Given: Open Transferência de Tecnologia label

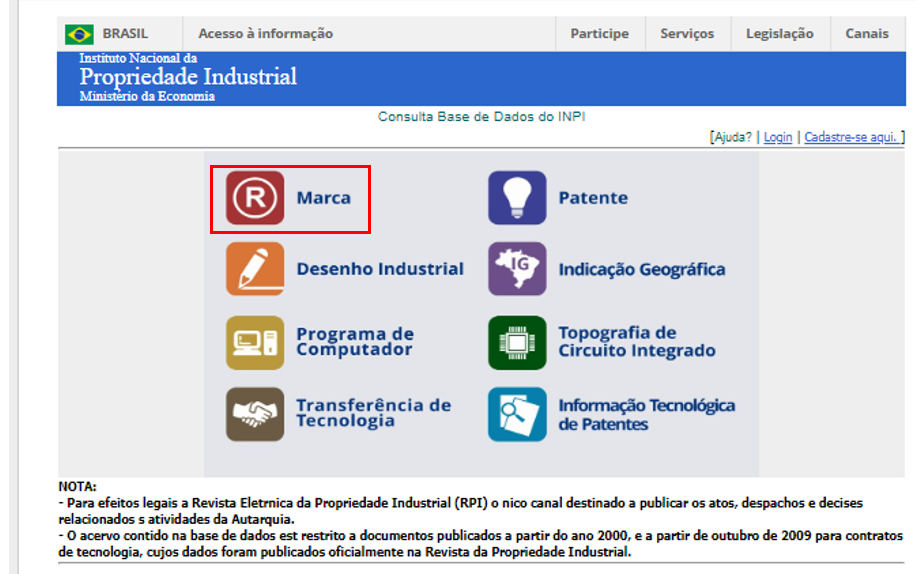Looking at the screenshot, I should [373, 413].
